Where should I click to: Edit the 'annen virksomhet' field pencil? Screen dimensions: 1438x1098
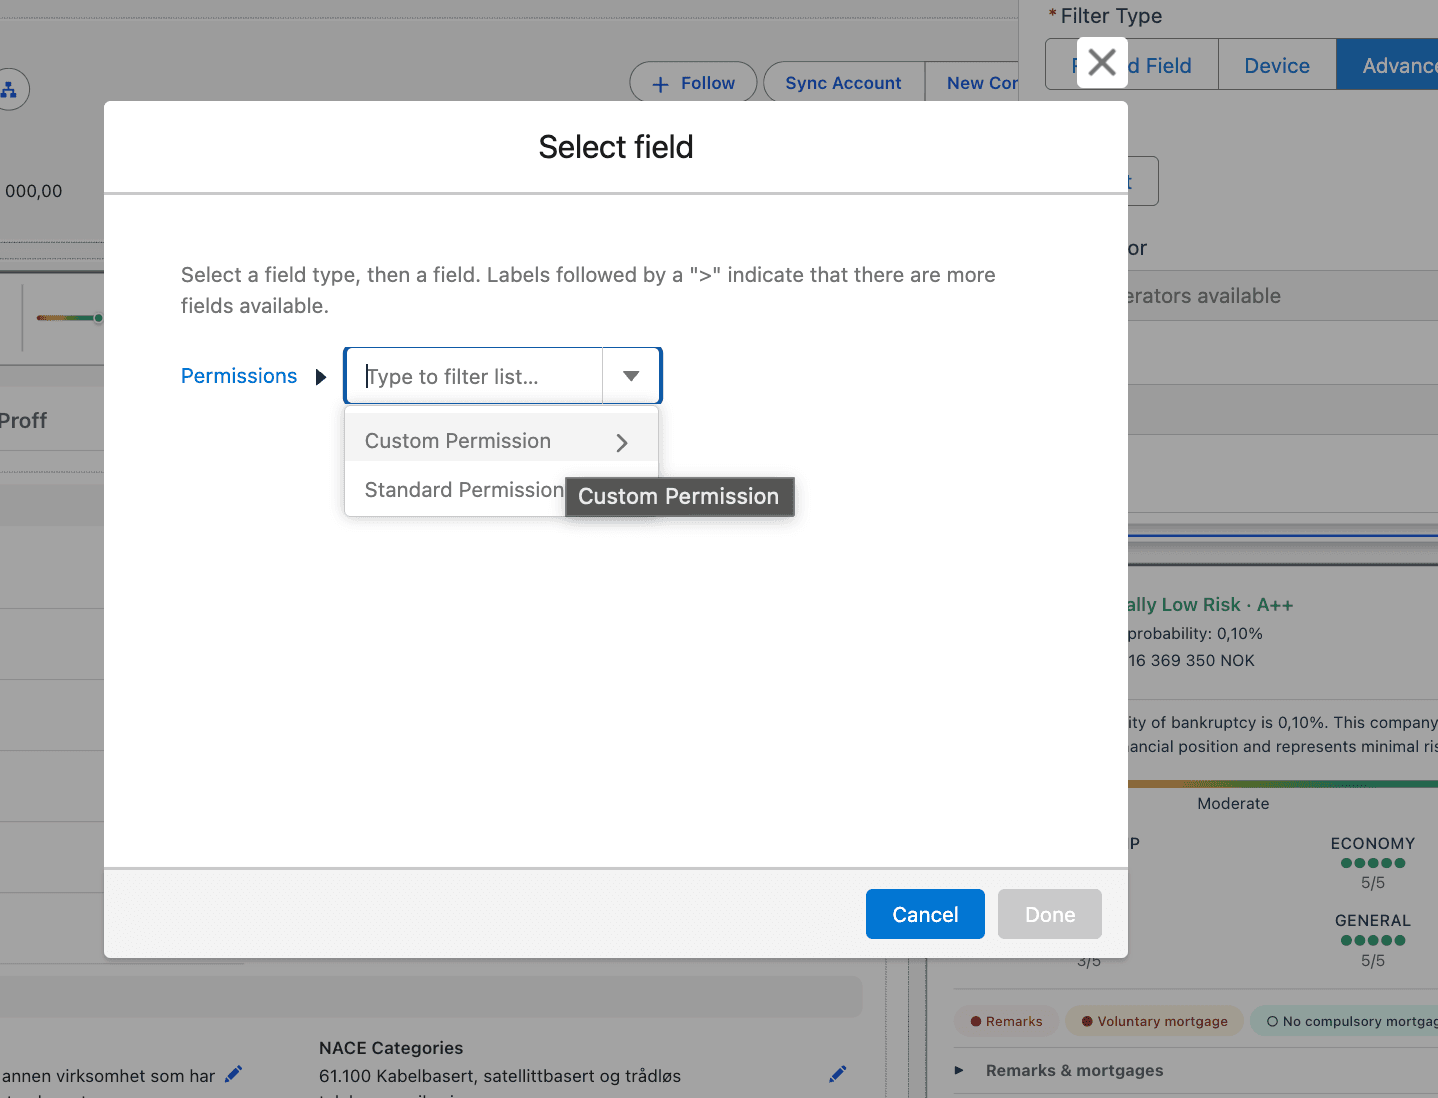(x=233, y=1074)
